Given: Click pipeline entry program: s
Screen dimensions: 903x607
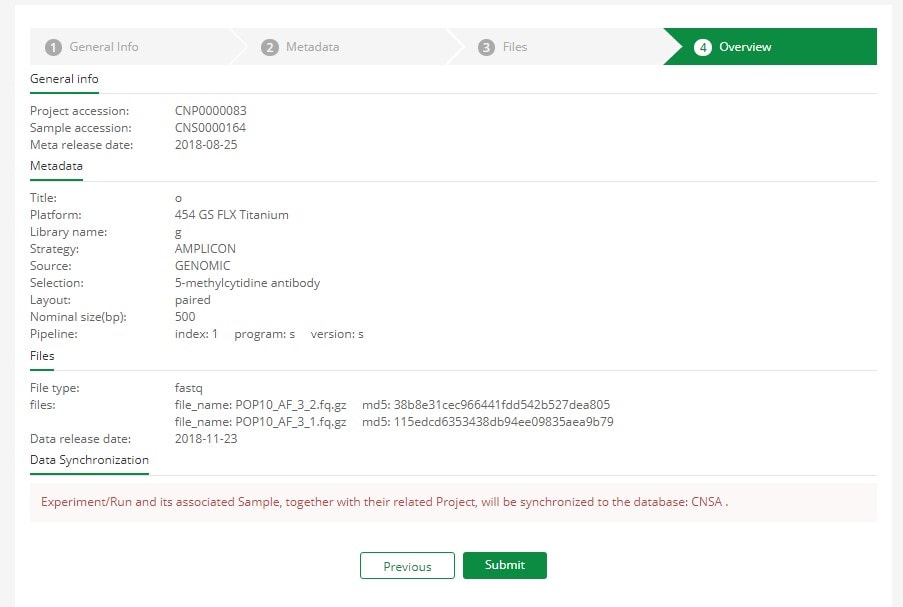Looking at the screenshot, I should point(264,335).
